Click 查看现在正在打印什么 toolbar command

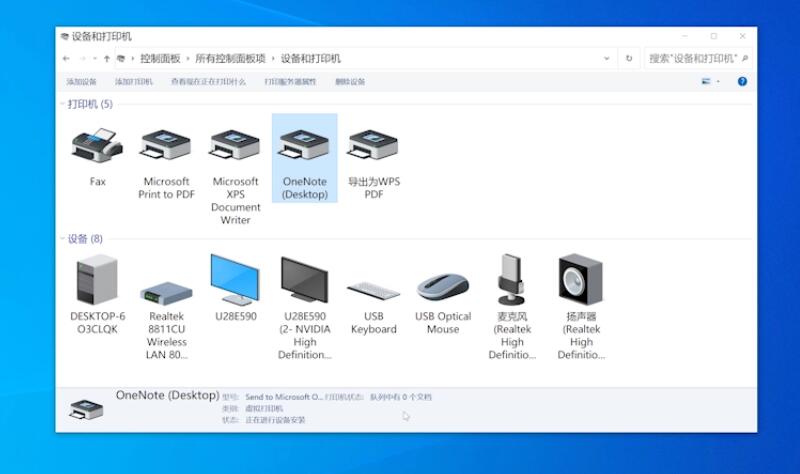click(x=208, y=82)
